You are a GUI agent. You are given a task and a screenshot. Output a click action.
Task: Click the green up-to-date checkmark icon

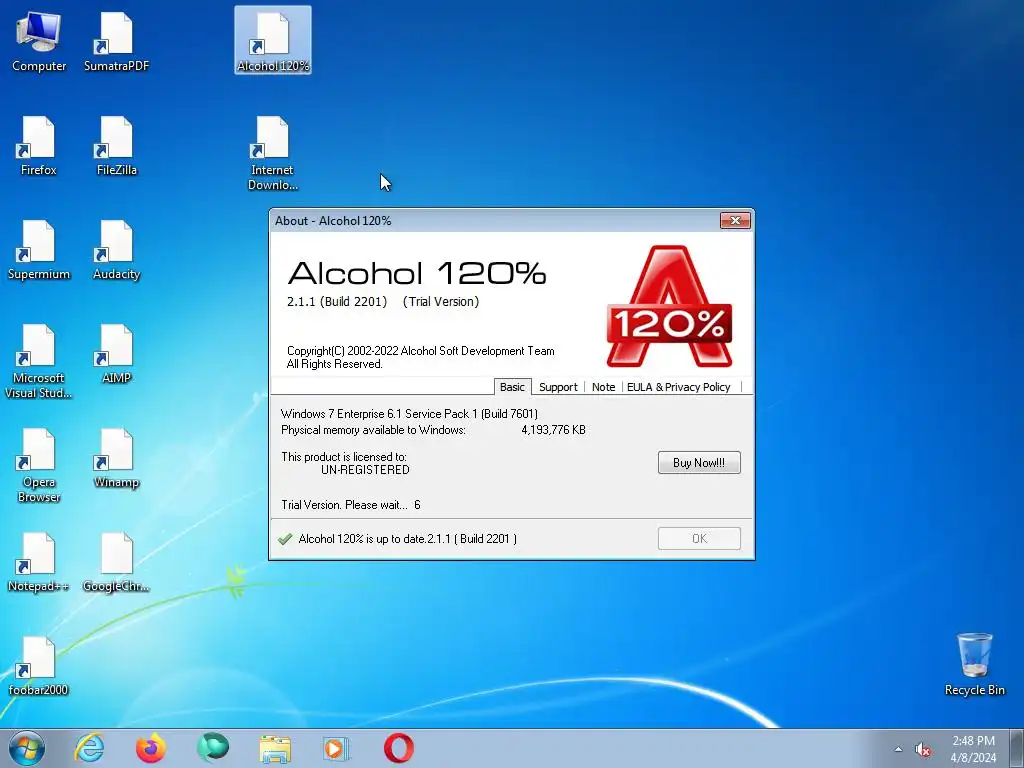point(285,539)
